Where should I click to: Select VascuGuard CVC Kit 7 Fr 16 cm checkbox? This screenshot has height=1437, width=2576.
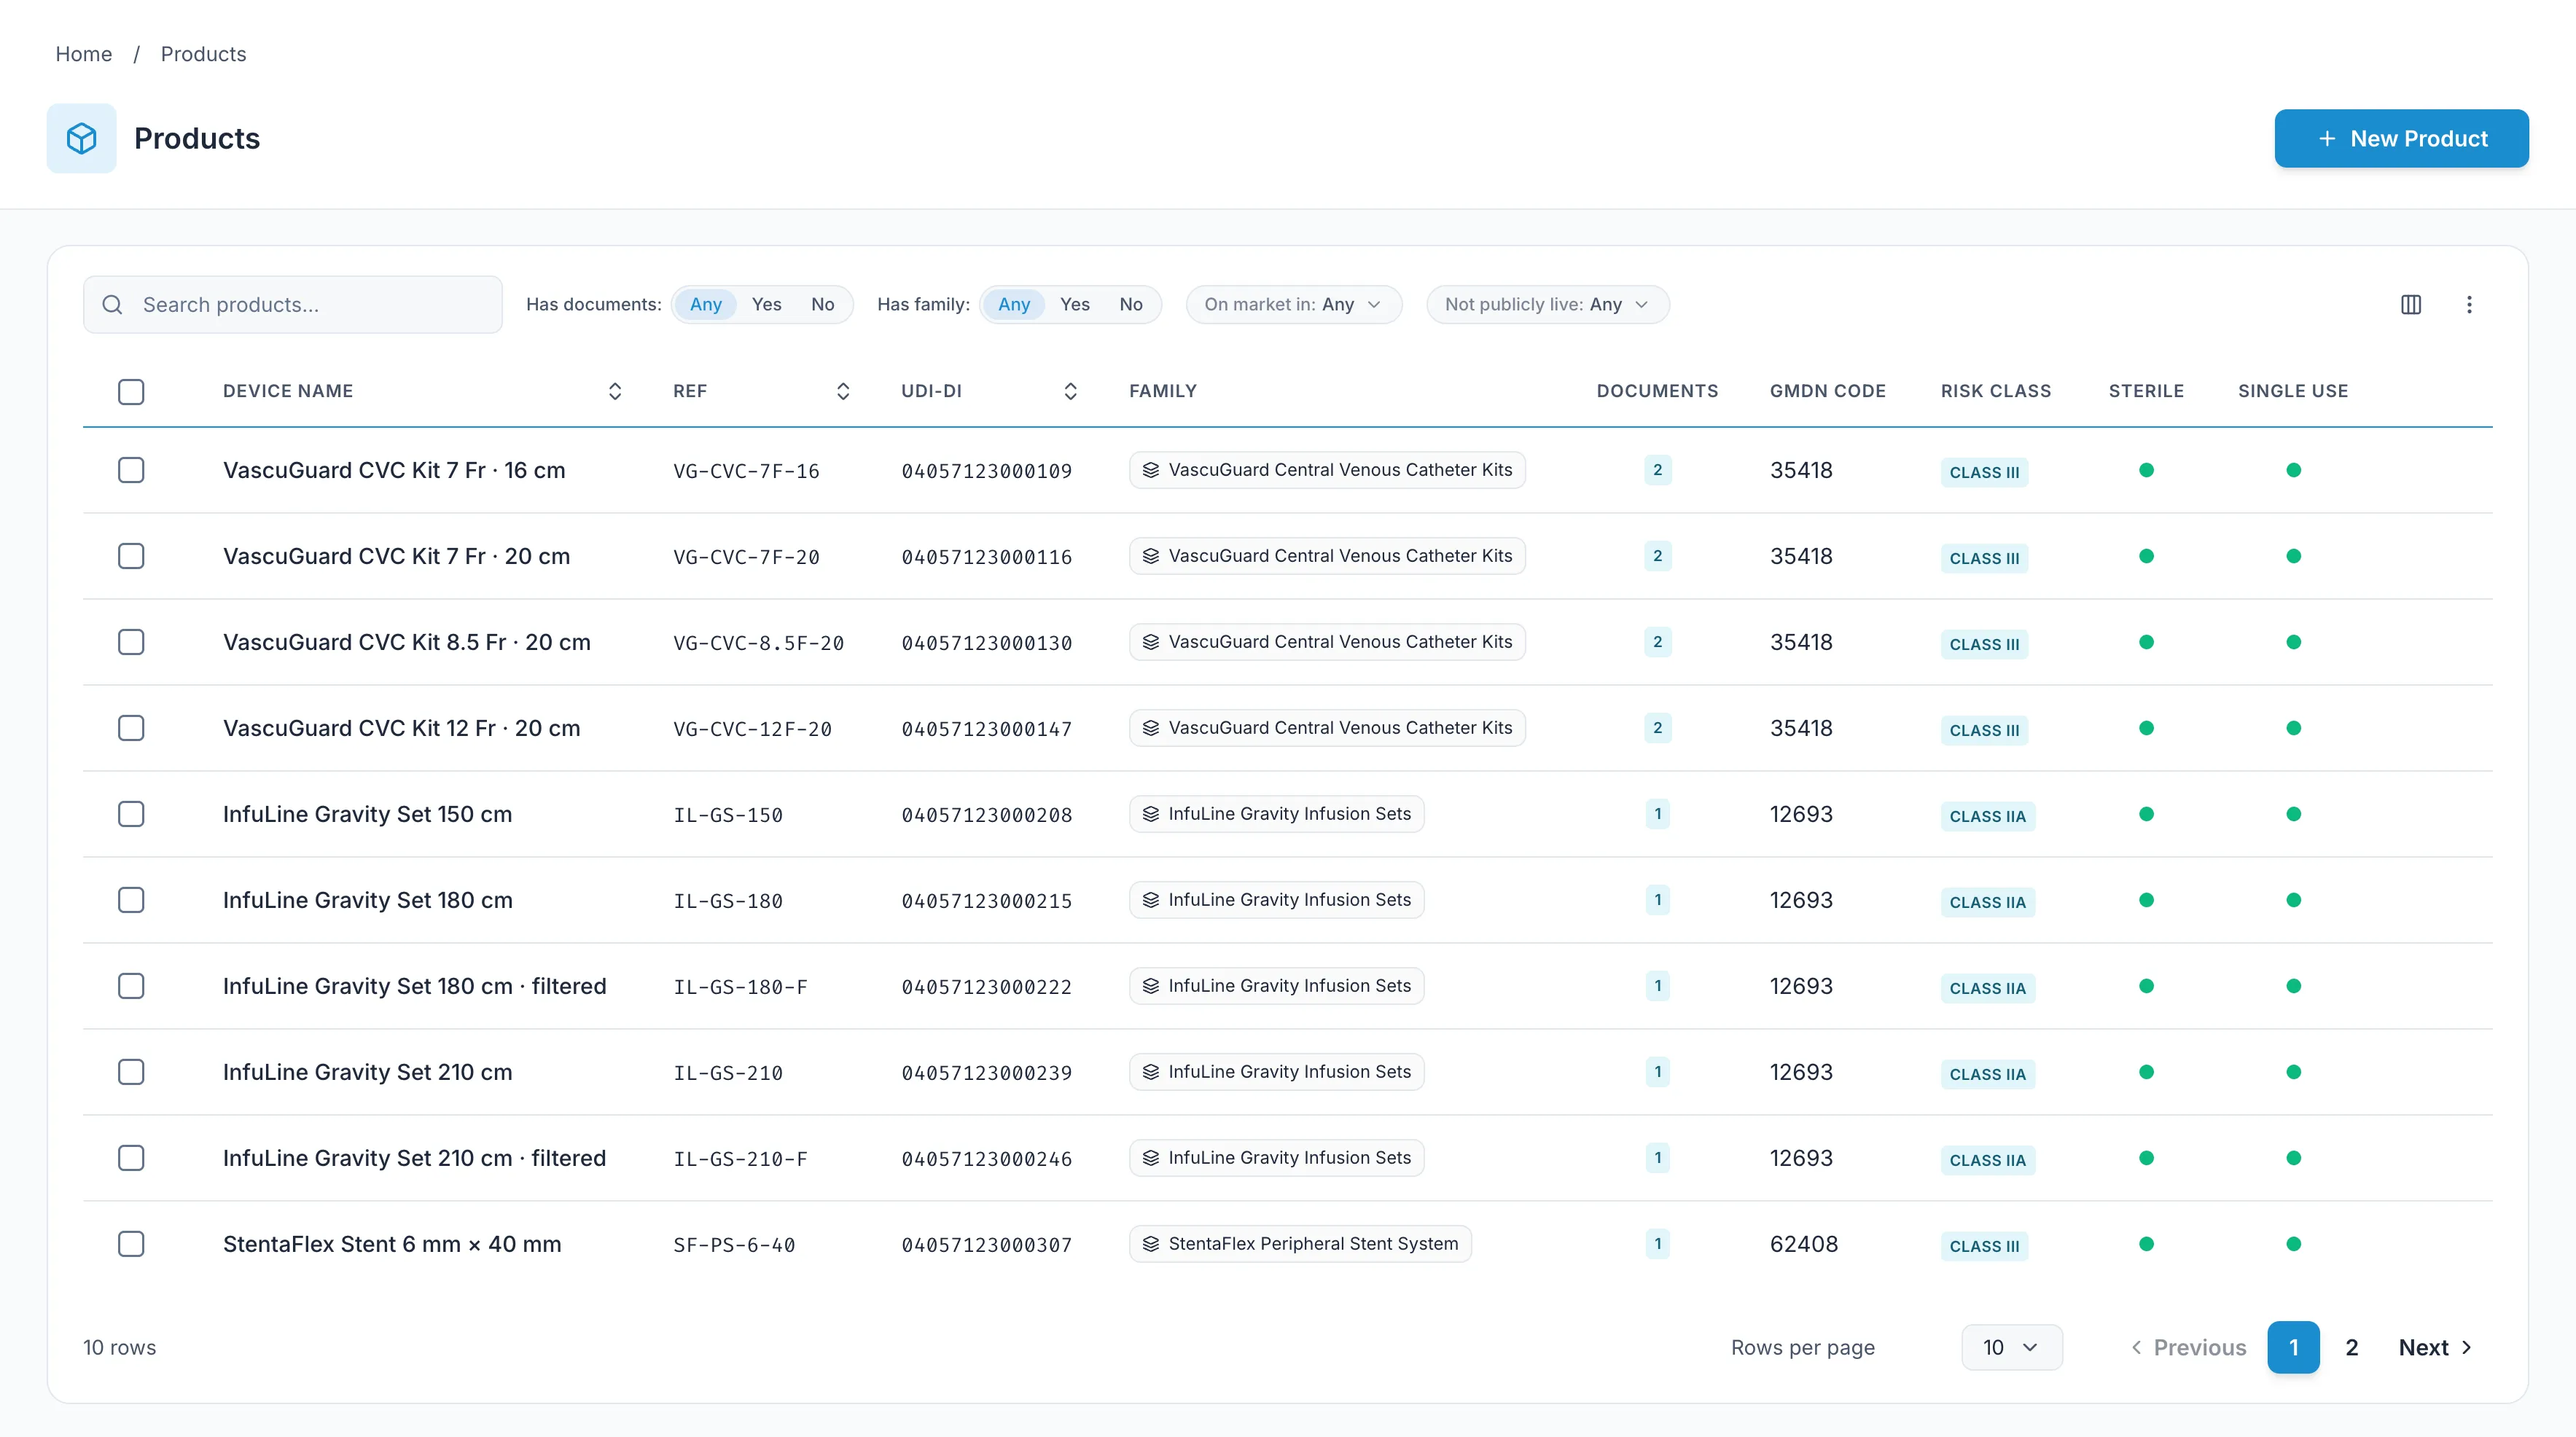[131, 470]
